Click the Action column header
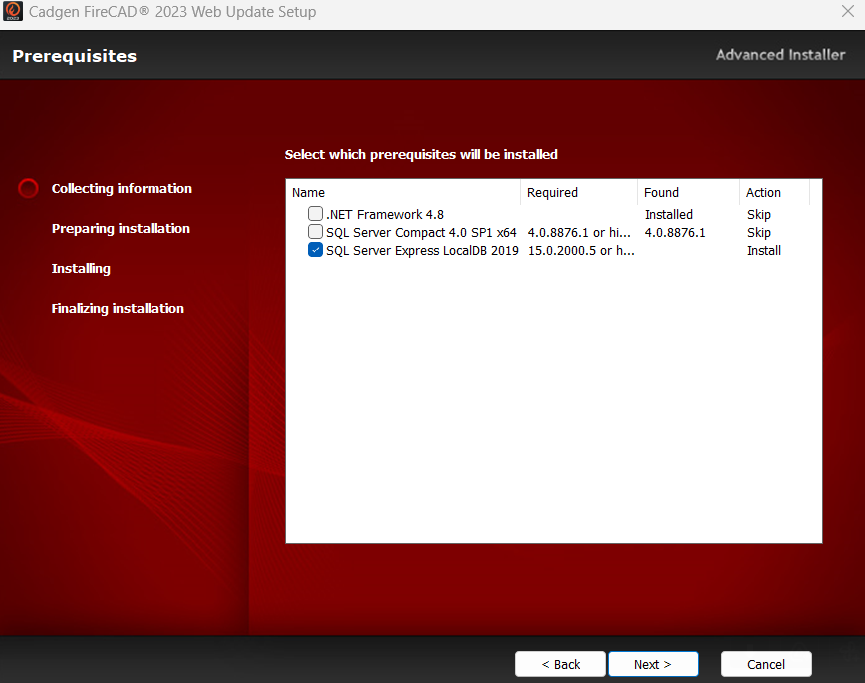This screenshot has width=865, height=683. pyautogui.click(x=775, y=193)
